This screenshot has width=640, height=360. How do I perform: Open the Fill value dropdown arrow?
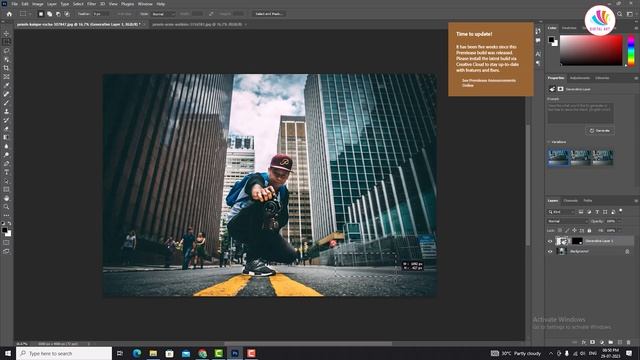coord(620,231)
